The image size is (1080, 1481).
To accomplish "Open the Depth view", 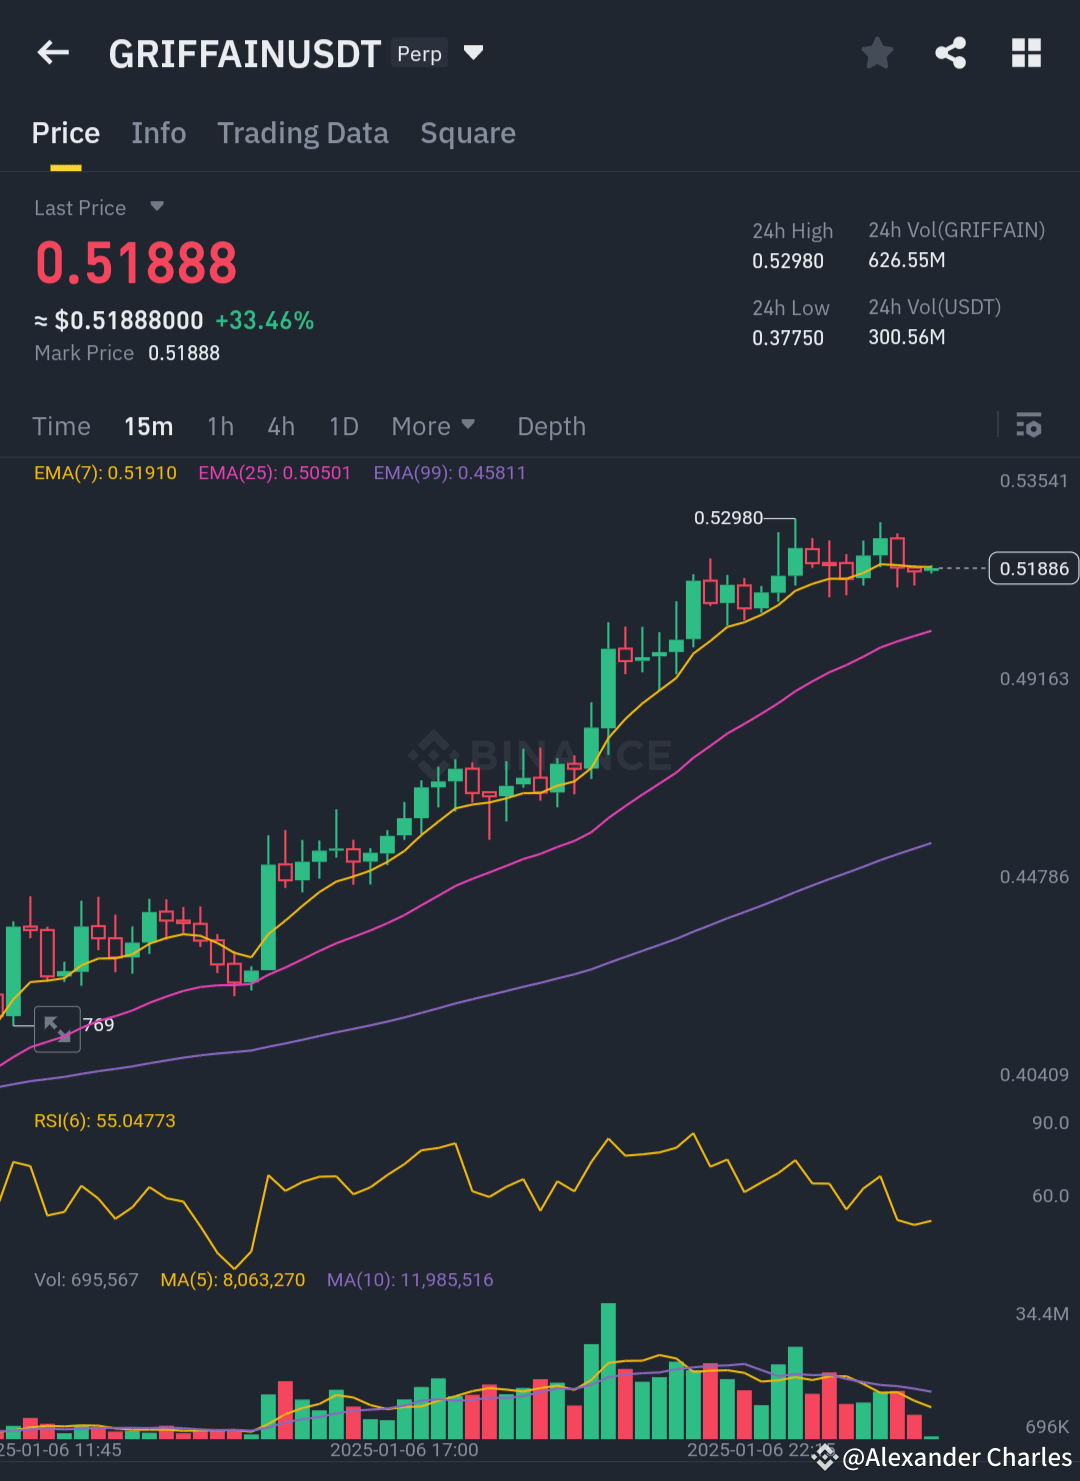I will click(551, 426).
